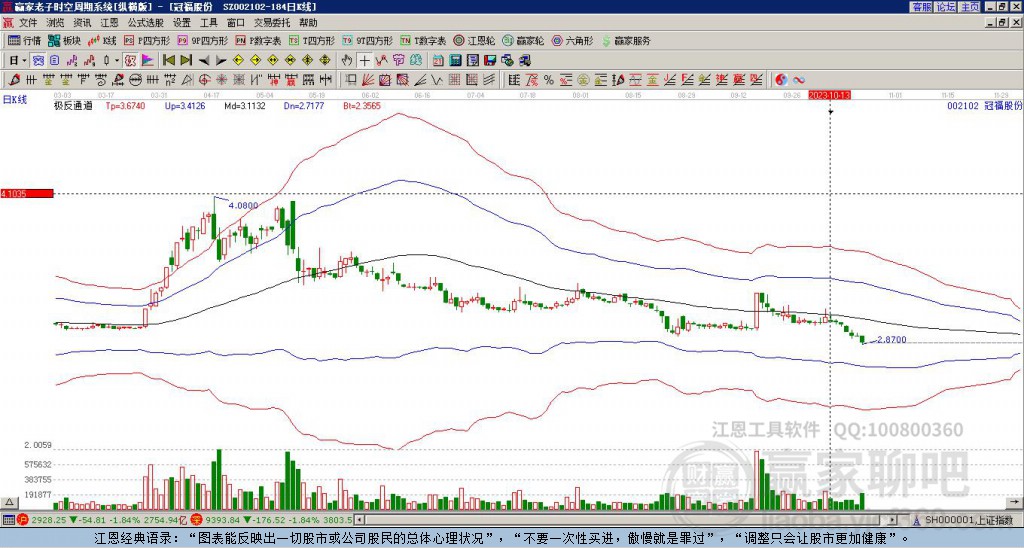Open the T四方形 time square

tap(312, 40)
